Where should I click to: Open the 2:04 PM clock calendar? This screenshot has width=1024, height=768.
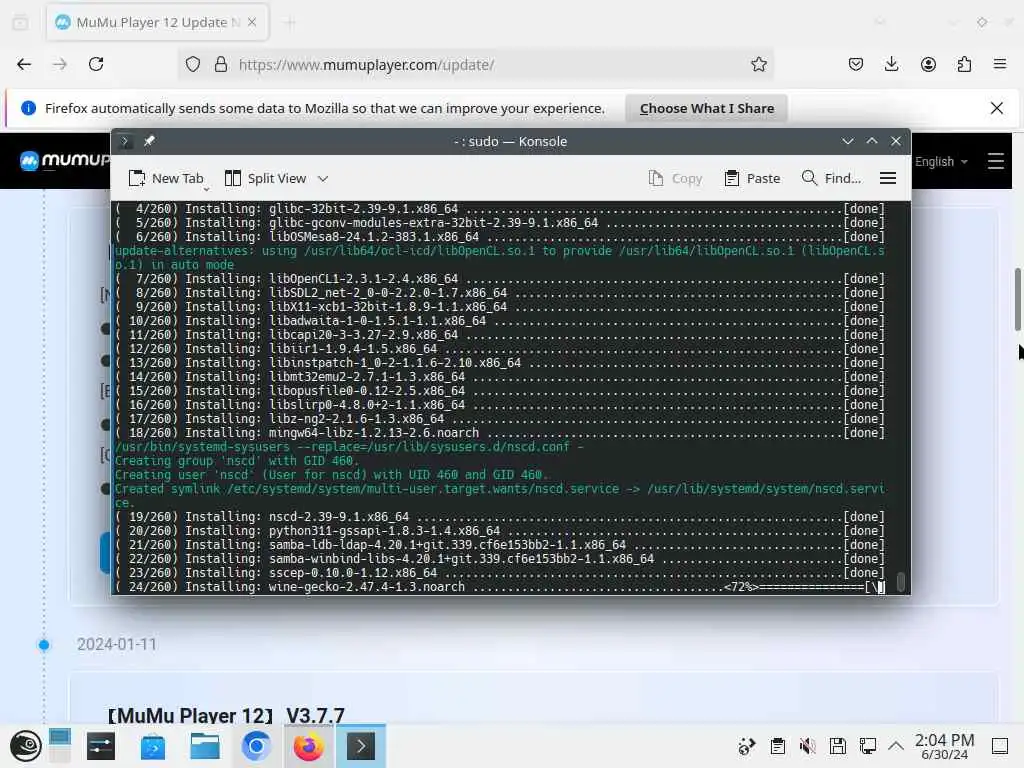[x=944, y=746]
